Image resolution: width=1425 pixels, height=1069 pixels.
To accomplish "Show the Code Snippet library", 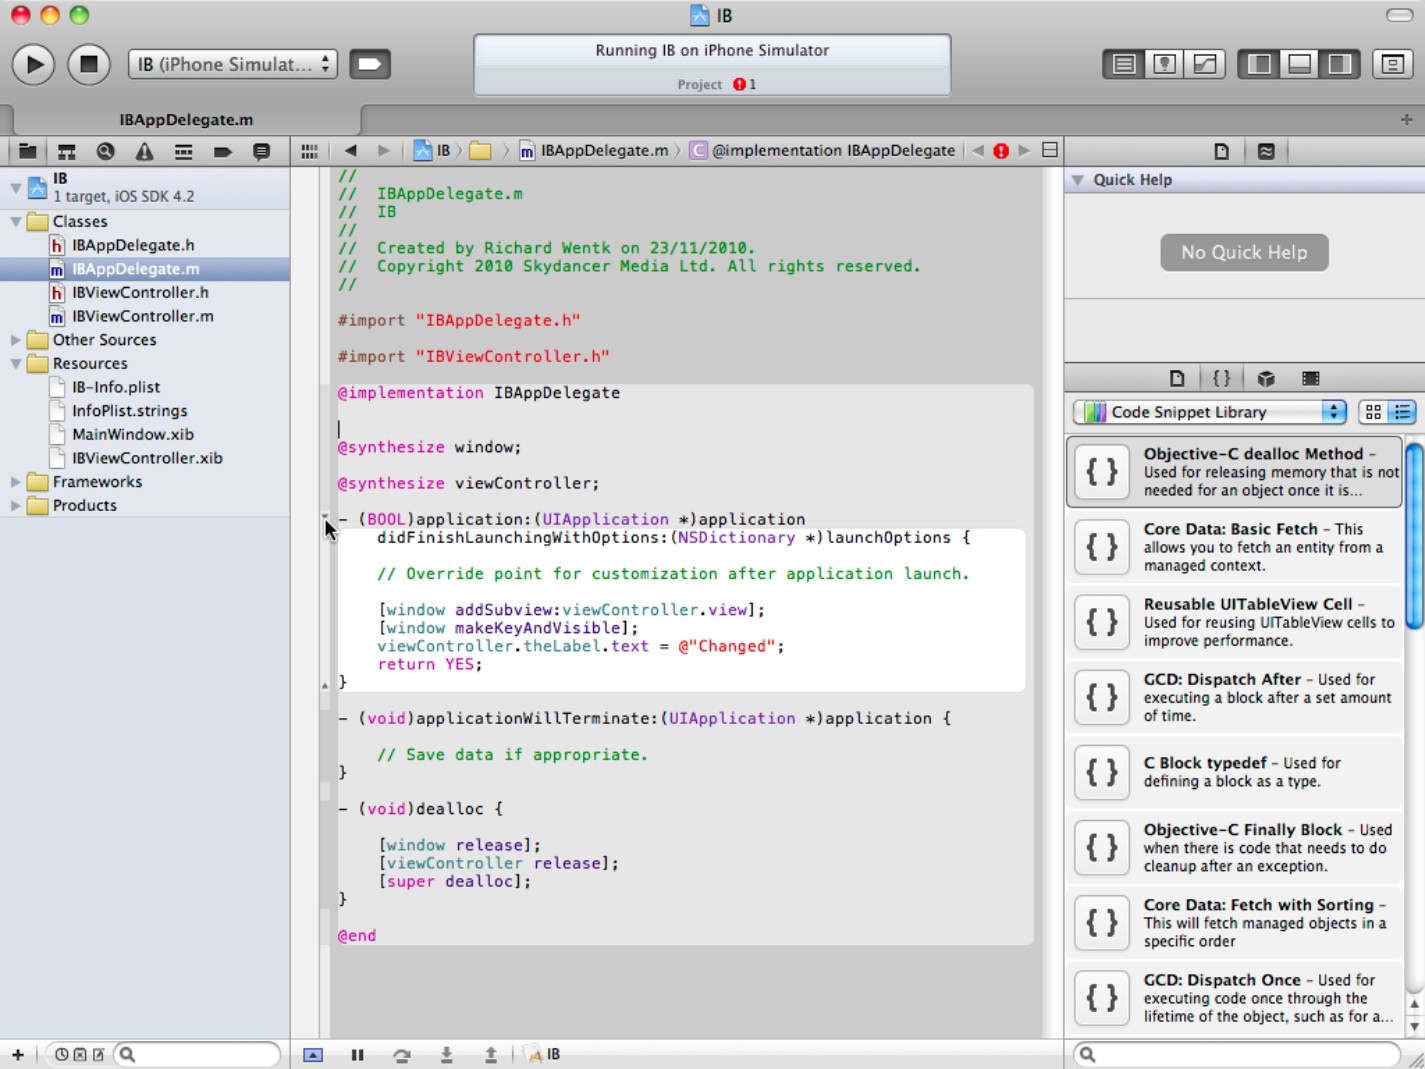I will pyautogui.click(x=1221, y=378).
